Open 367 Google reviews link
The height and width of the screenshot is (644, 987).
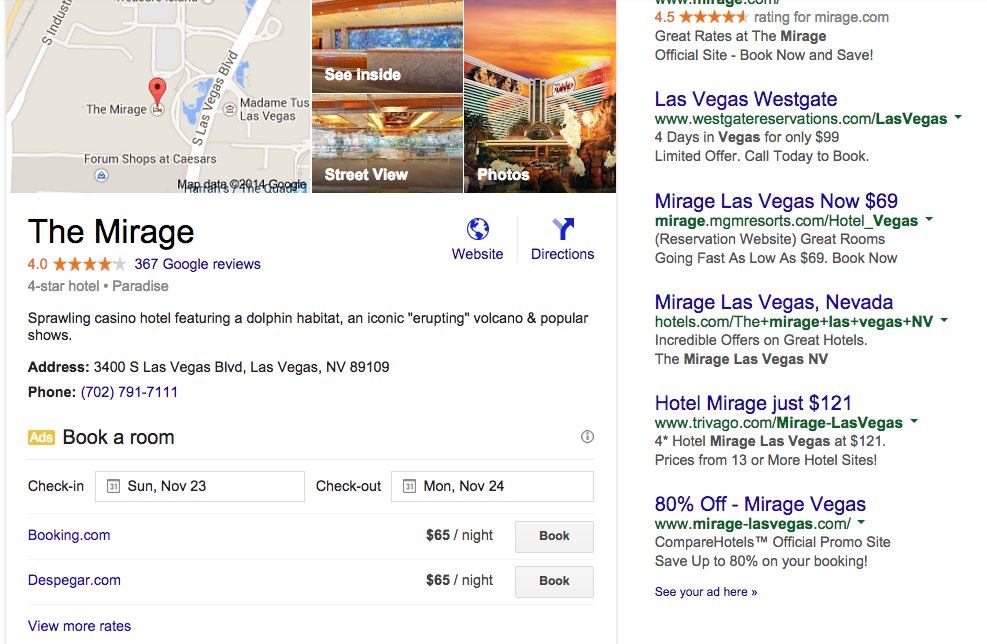[x=197, y=264]
